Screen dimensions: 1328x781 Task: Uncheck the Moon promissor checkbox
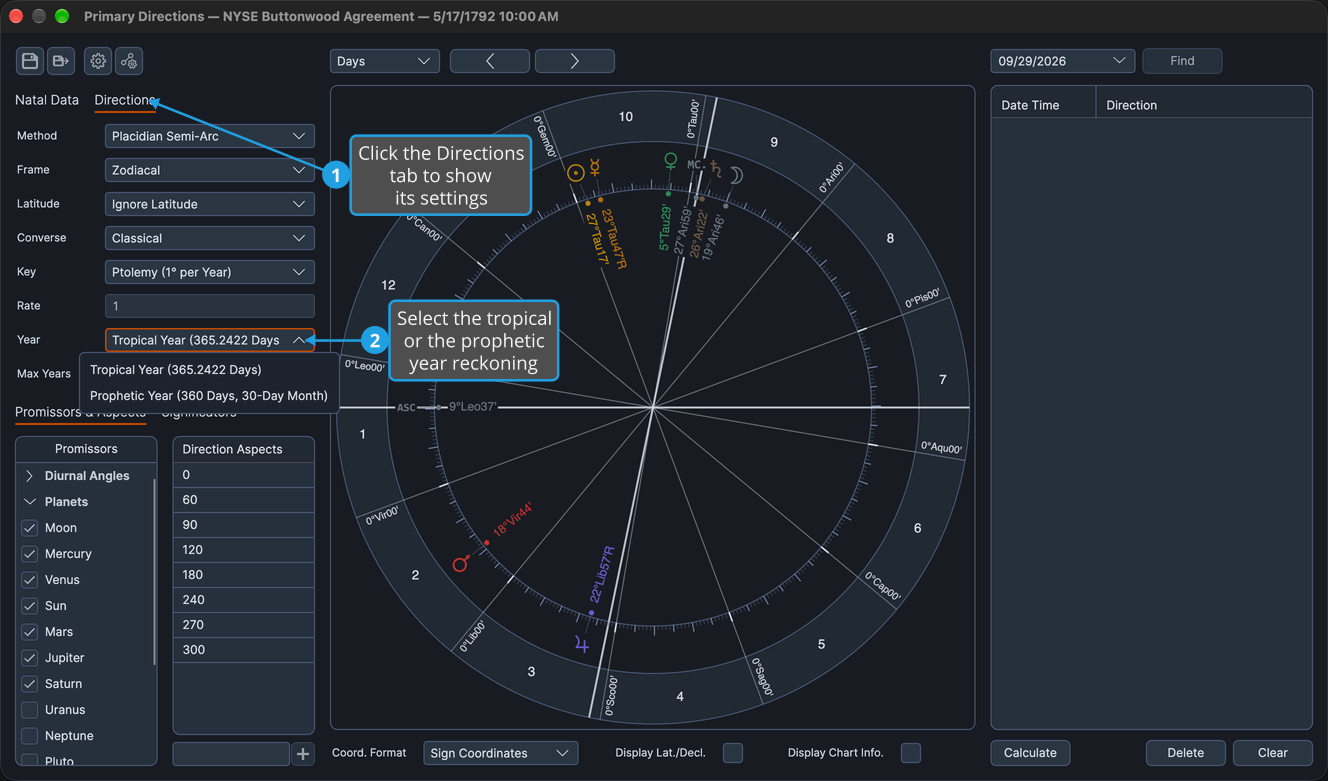[x=30, y=528]
